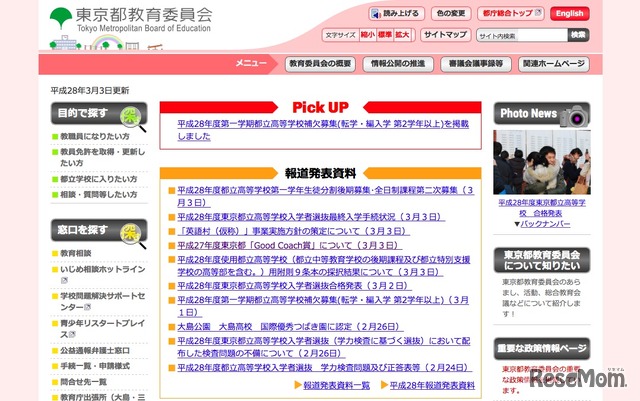The height and width of the screenshot is (401, 640).
Task: Open 入学者選抜最終入学手続状況 press release
Action: pos(311,217)
